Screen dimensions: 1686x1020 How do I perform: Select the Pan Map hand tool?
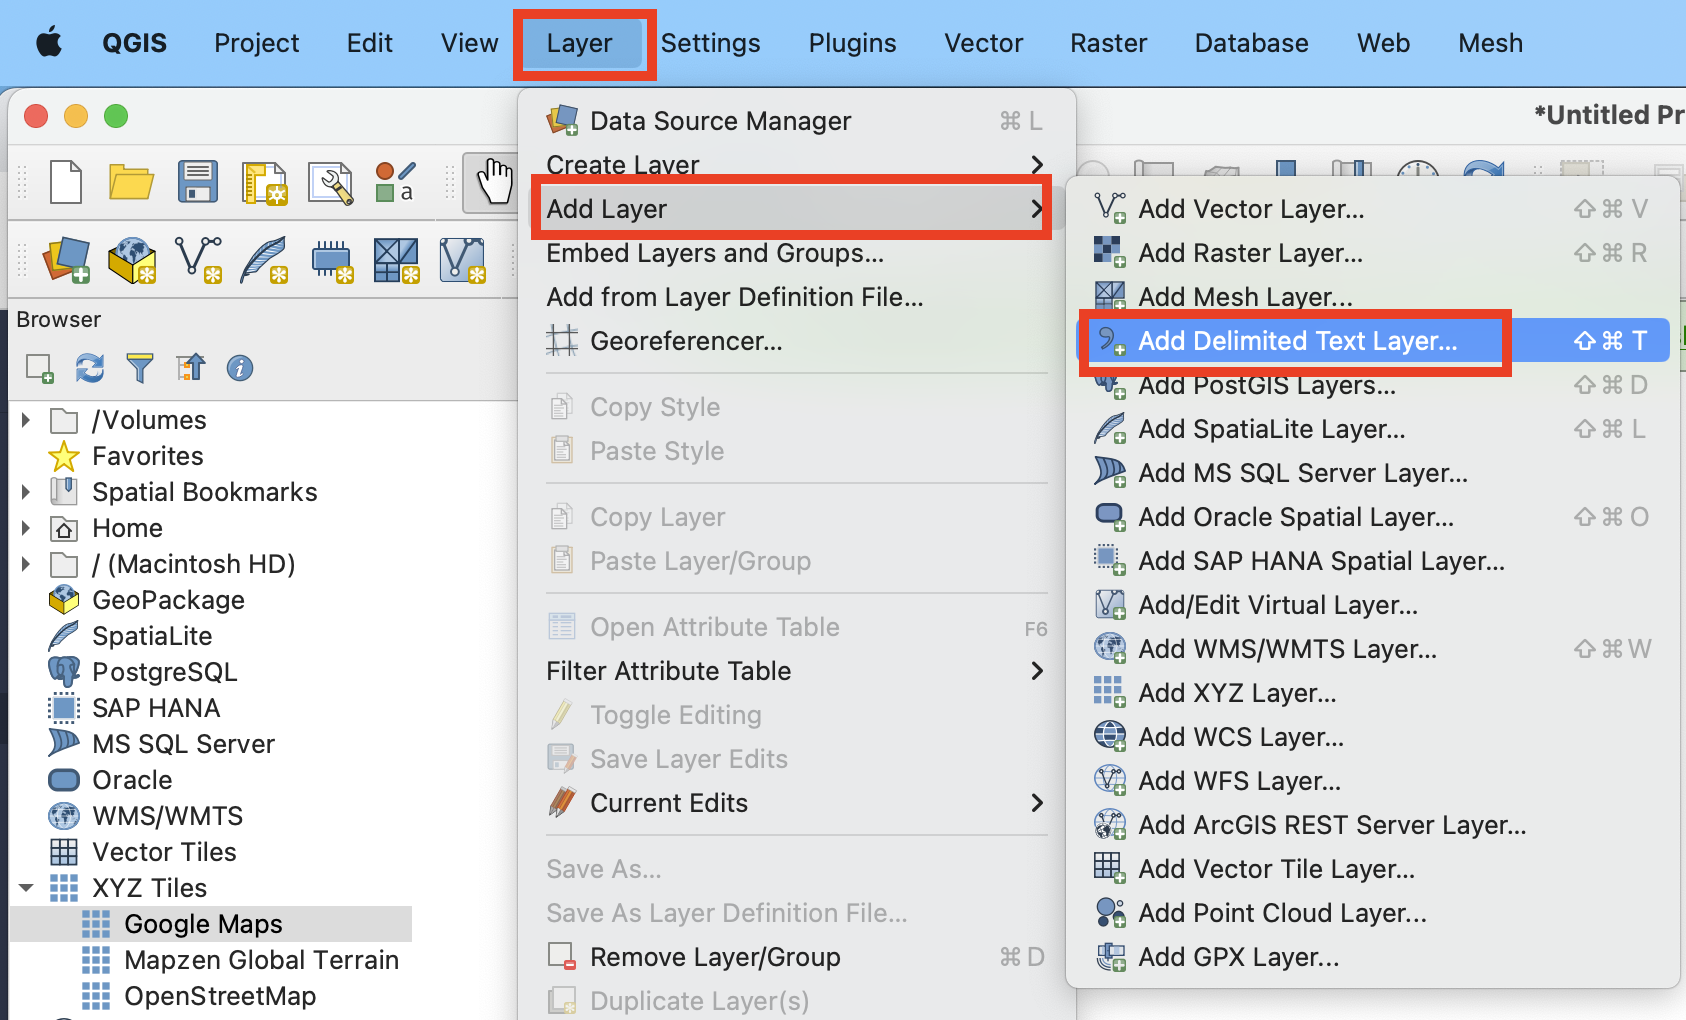point(493,183)
